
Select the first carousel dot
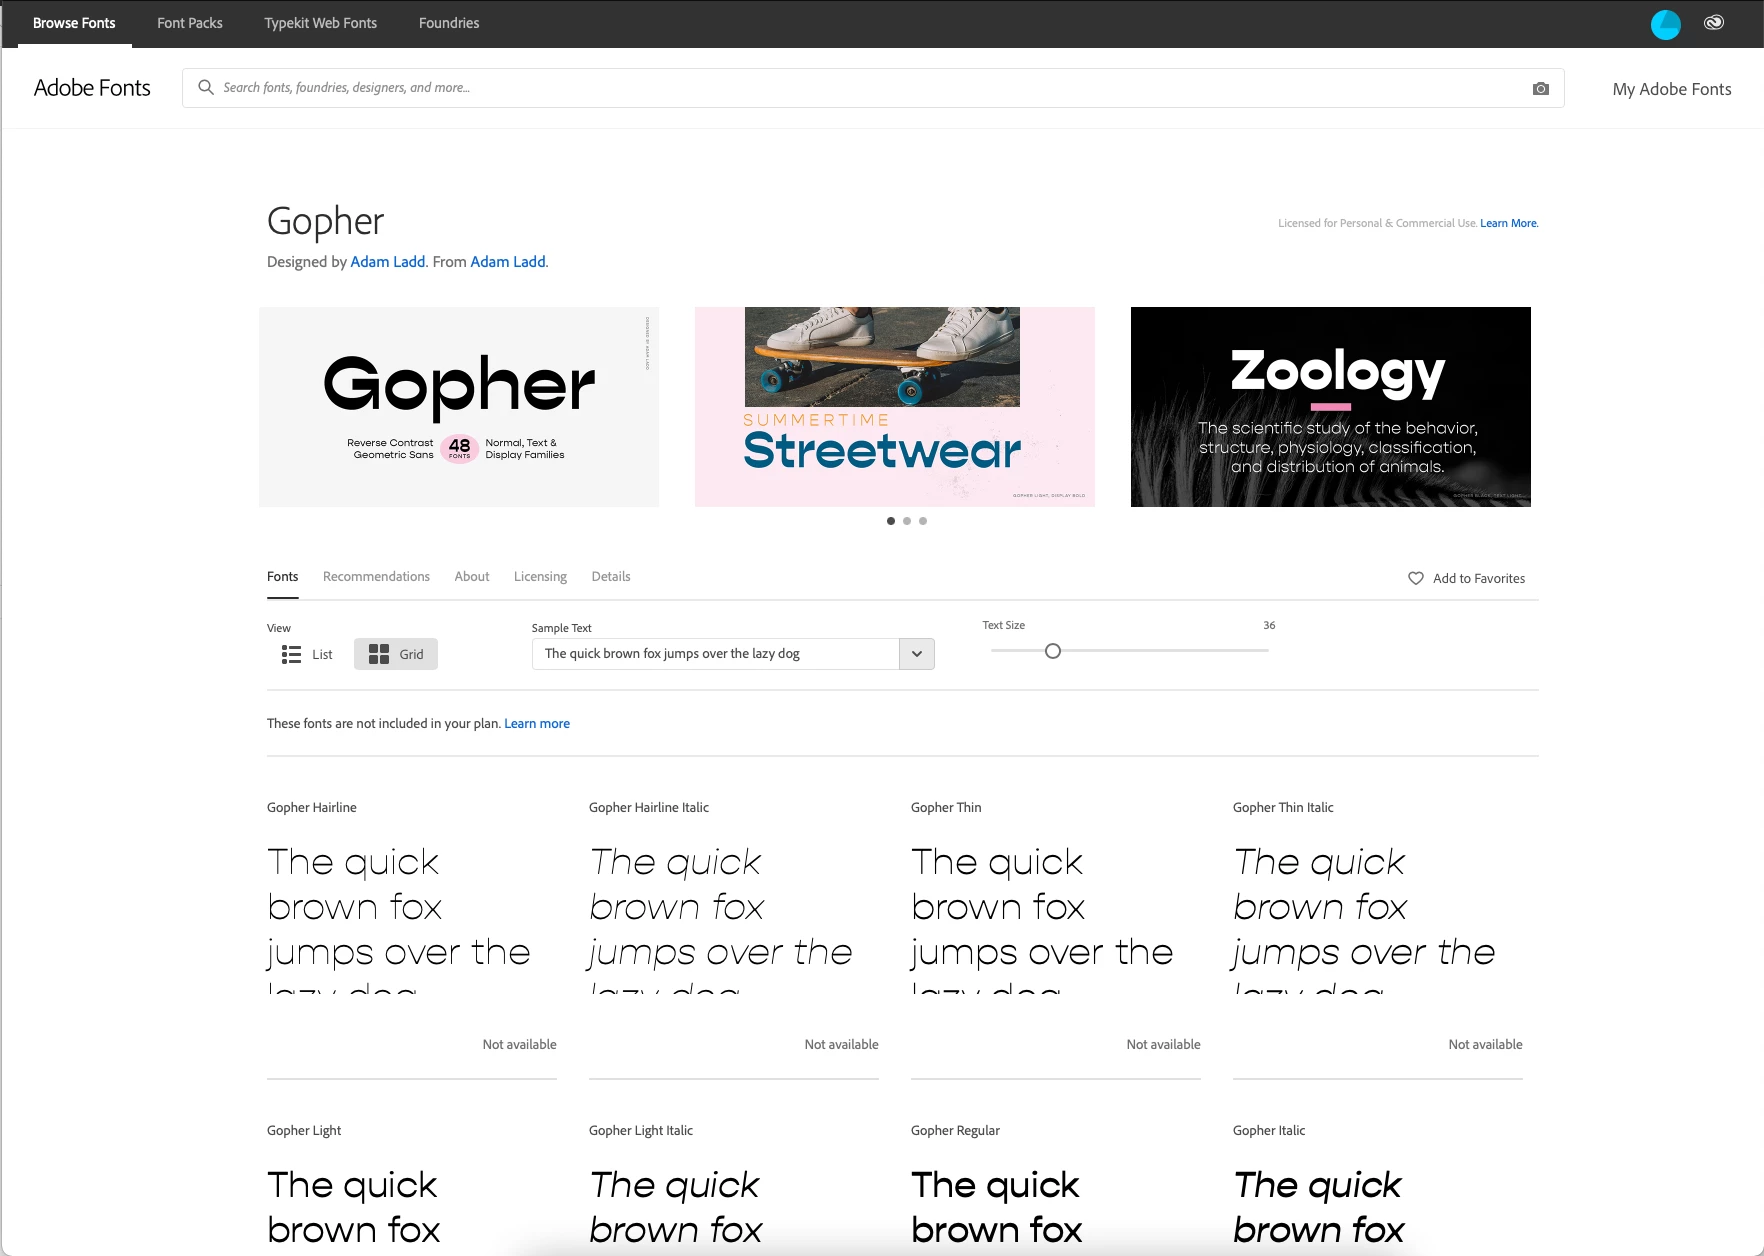891,521
